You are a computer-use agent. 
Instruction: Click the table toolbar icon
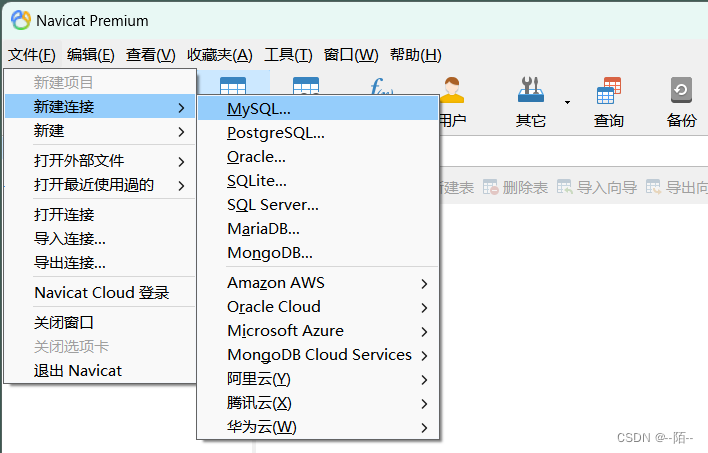point(233,85)
